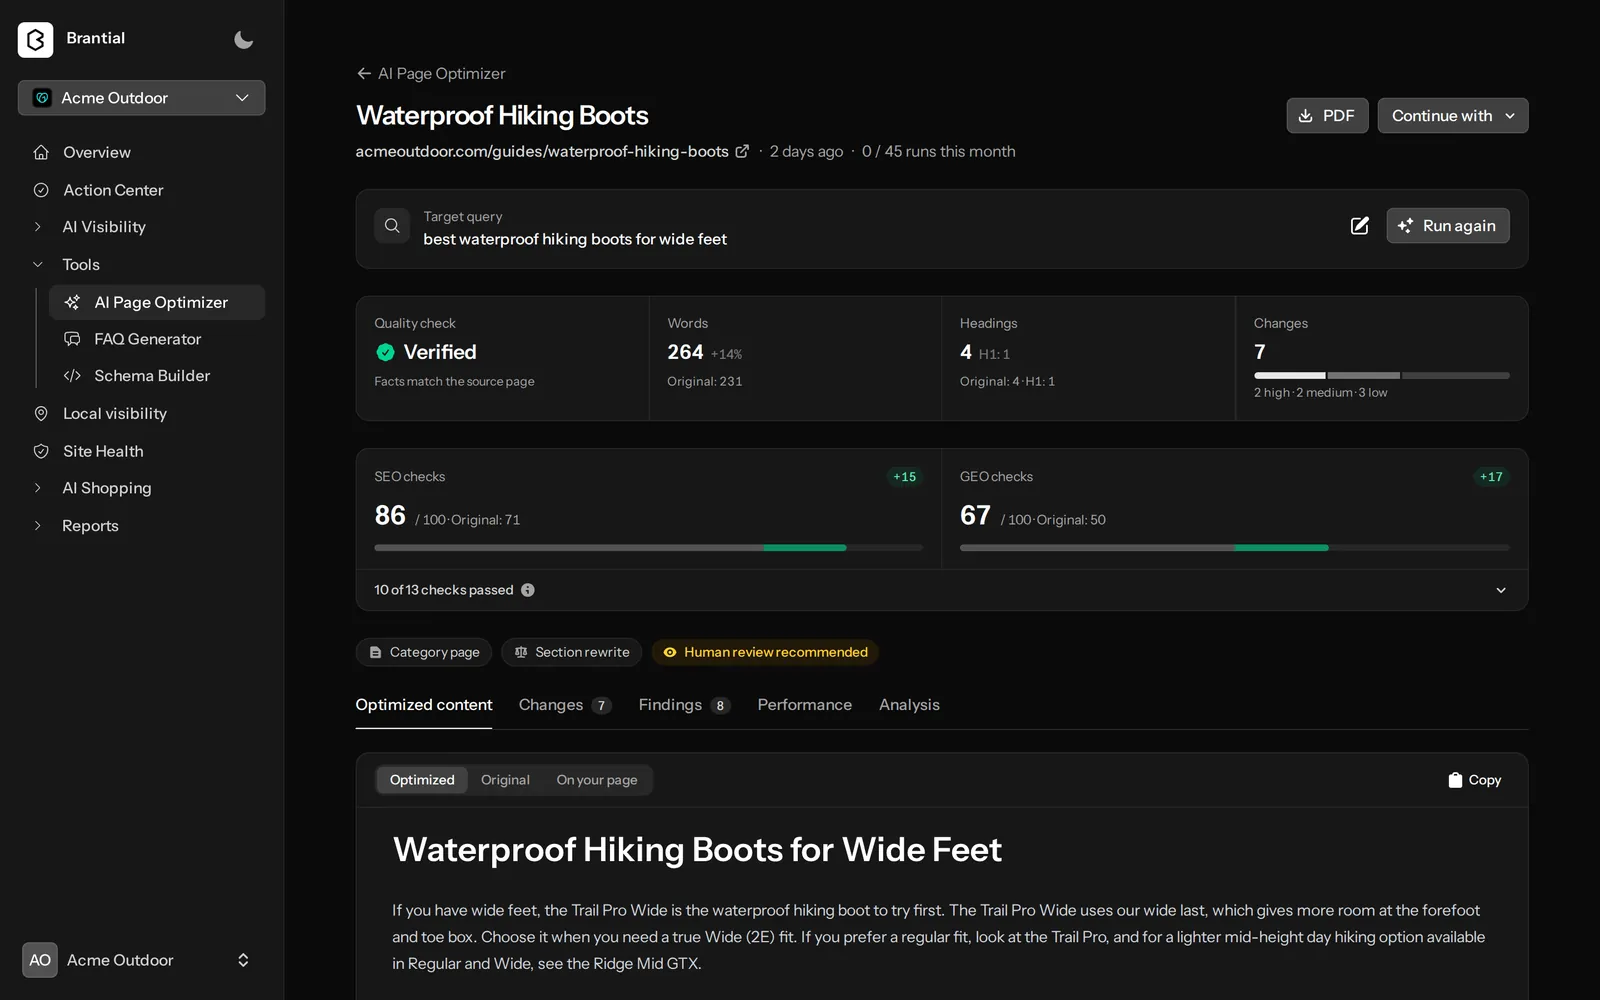Open the Acme Outdoor workspace dropdown
This screenshot has width=1600, height=1000.
coord(141,98)
